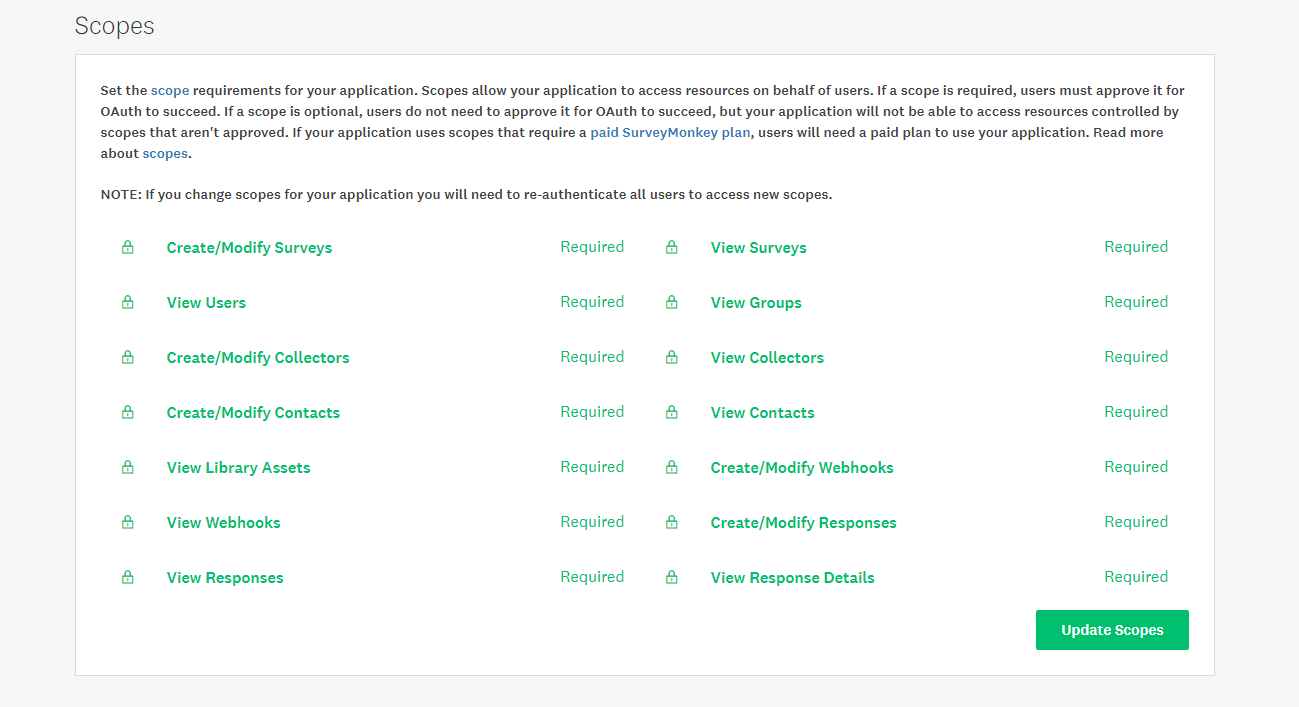
Task: Click the lock icon beside View Webhooks
Action: 127,521
